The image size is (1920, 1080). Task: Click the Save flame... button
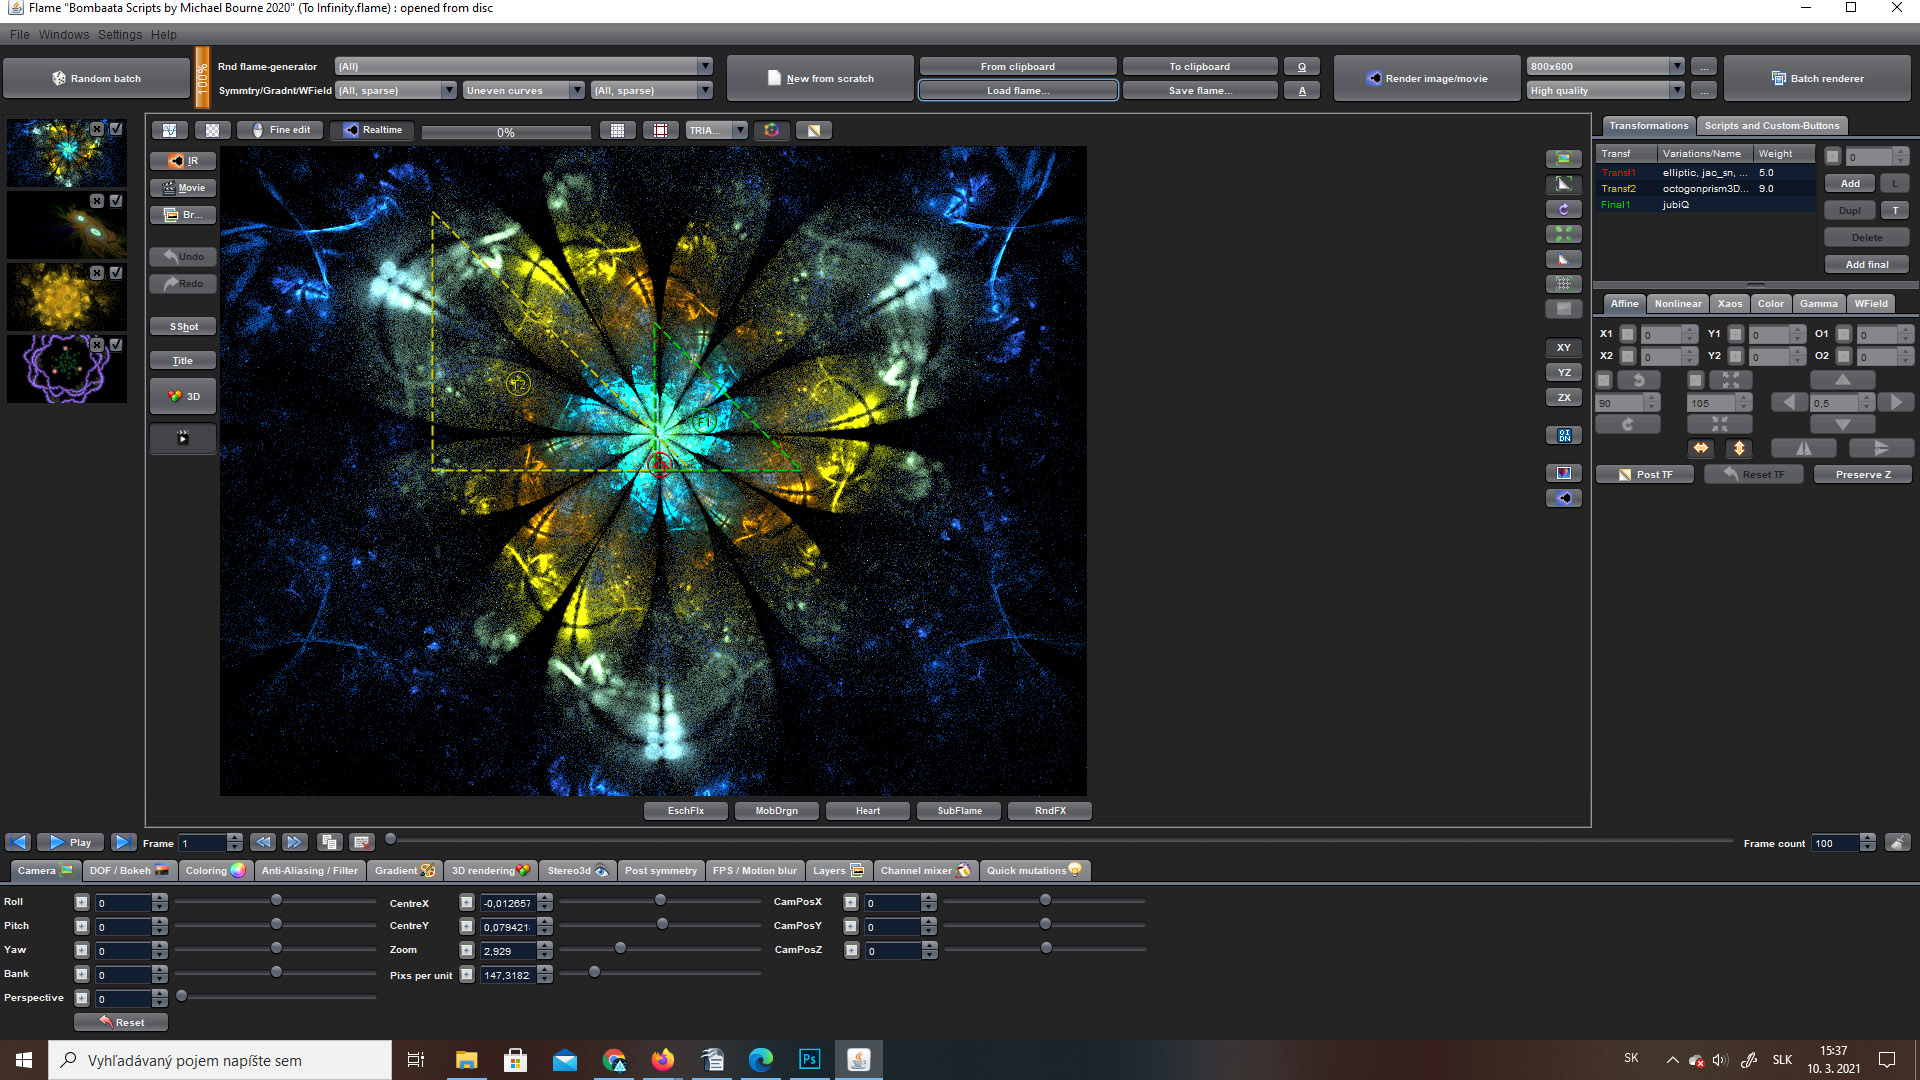click(1200, 91)
